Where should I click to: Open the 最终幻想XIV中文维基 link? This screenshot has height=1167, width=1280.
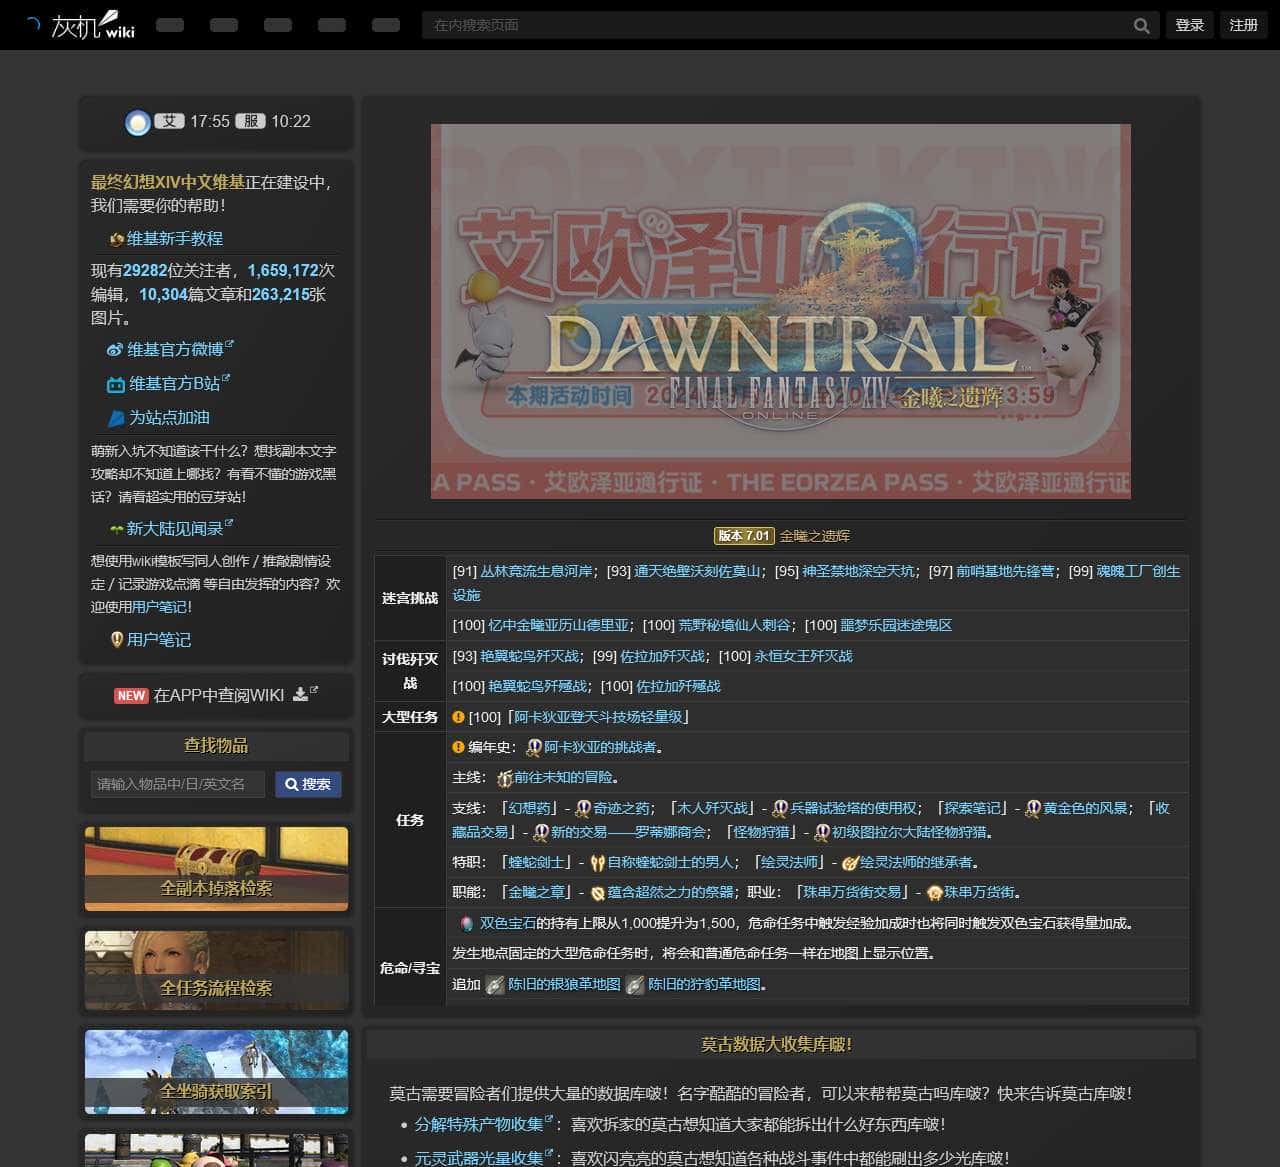[x=168, y=182]
